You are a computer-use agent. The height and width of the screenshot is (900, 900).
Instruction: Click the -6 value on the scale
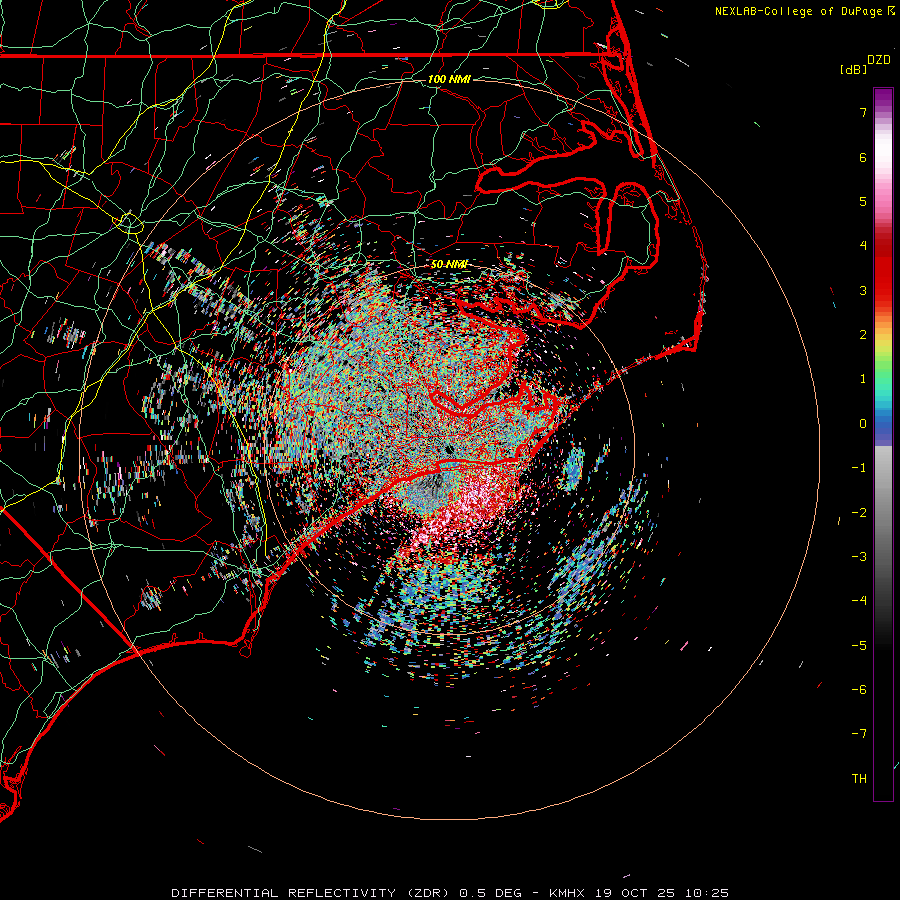[859, 690]
